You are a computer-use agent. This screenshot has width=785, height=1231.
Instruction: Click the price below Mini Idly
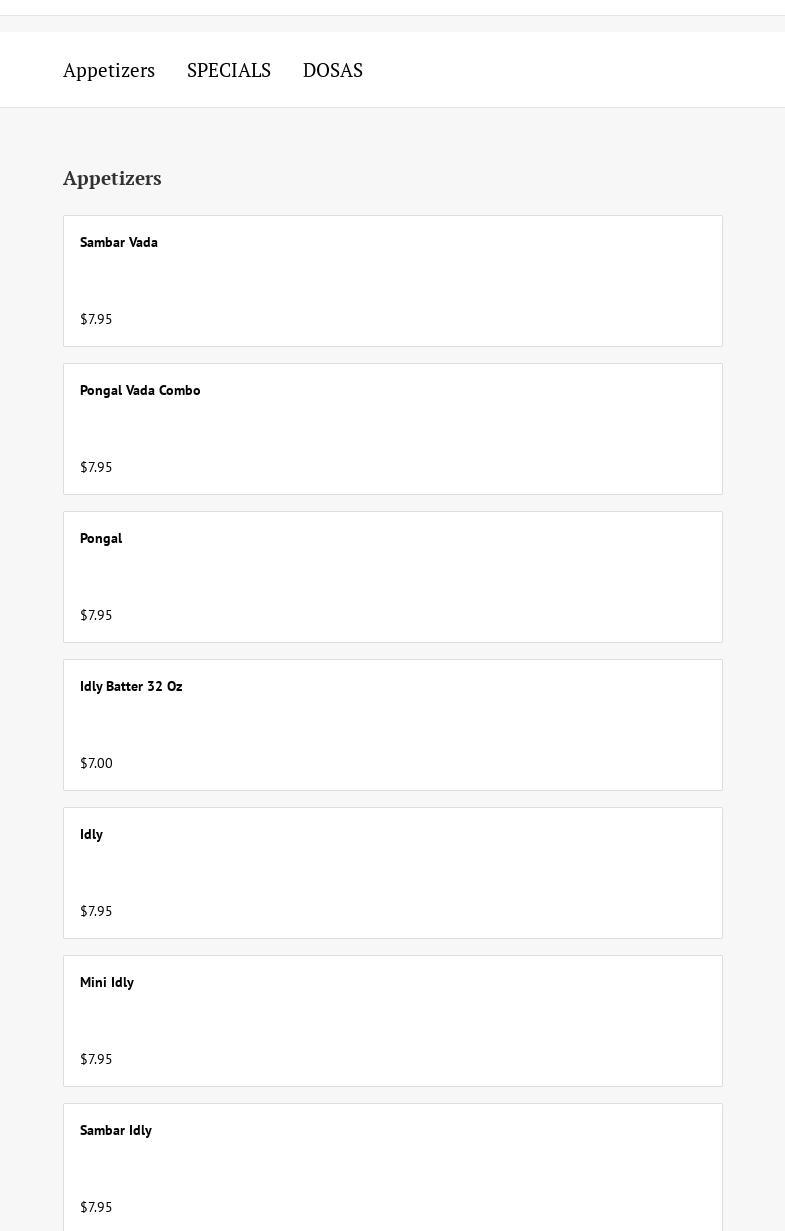click(x=96, y=1059)
